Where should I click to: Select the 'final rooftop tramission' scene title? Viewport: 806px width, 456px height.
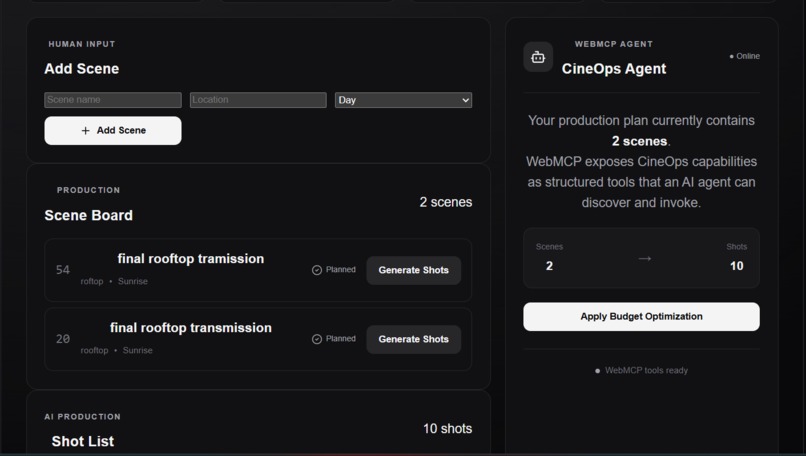[x=191, y=259]
